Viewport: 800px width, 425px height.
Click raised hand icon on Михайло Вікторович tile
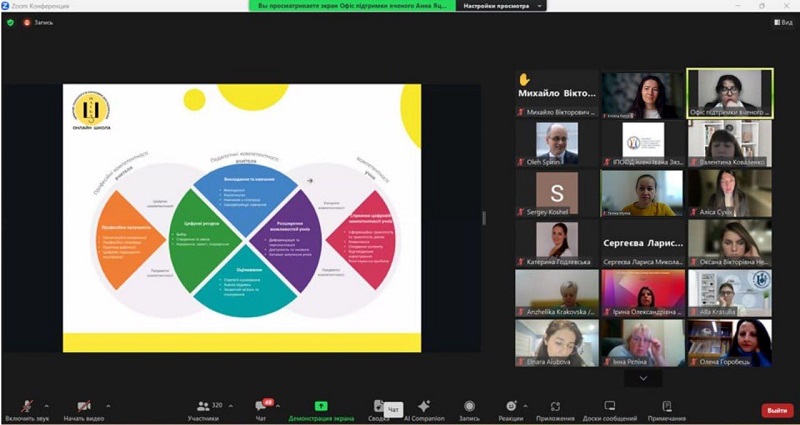coord(524,79)
